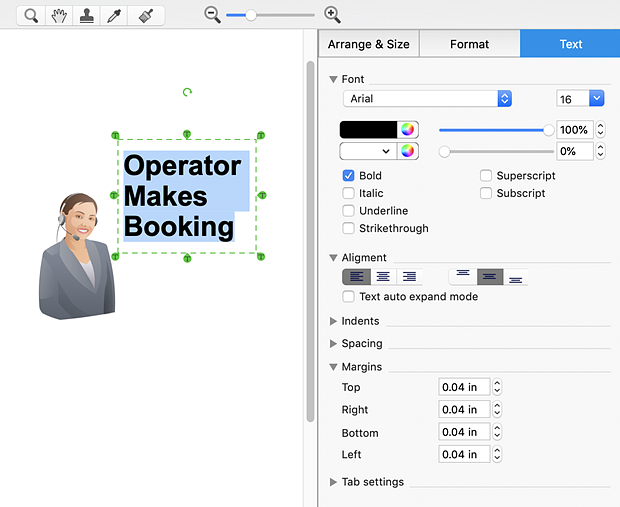This screenshot has width=620, height=507.
Task: Select the hand pan tool
Action: [59, 16]
